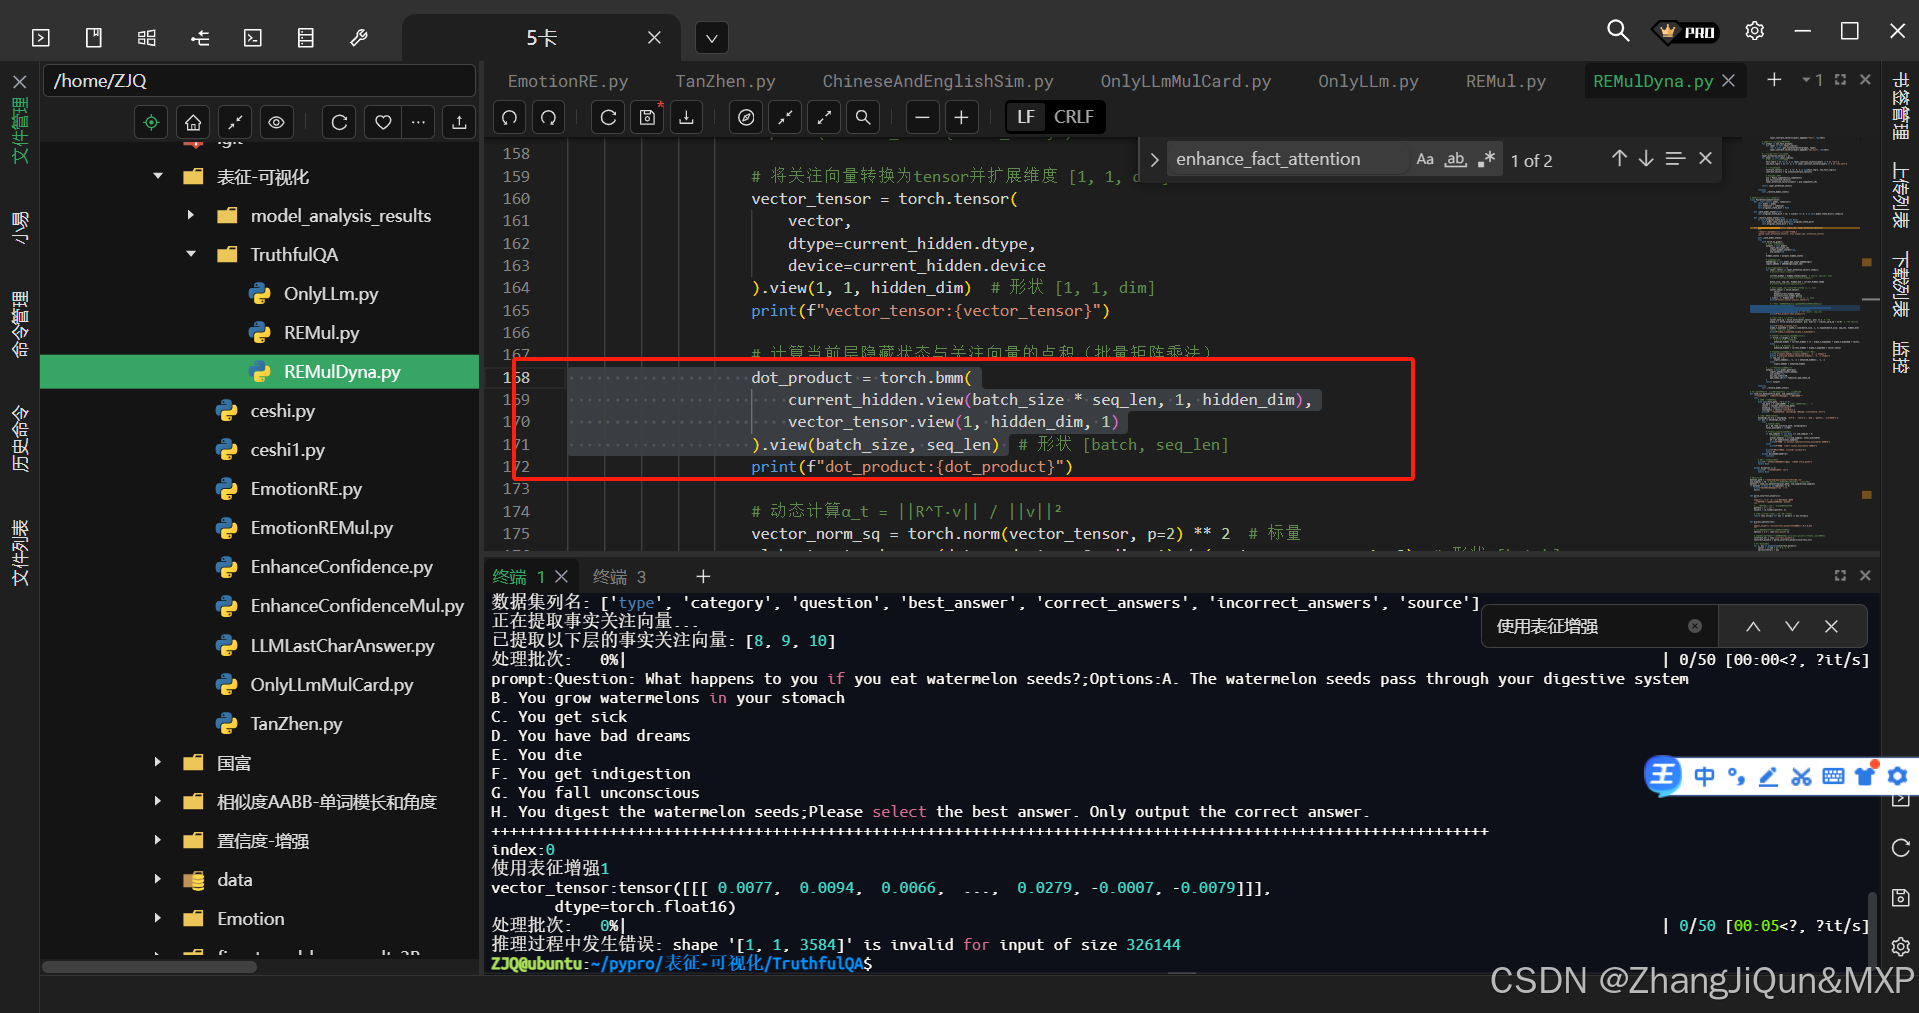Toggle hidden files eye icon
1919x1013 pixels.
[276, 122]
